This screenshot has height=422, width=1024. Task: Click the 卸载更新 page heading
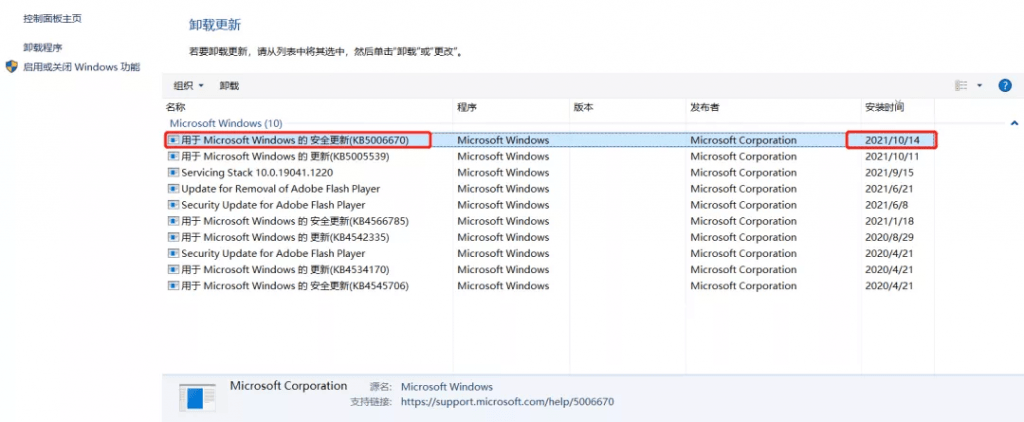click(x=215, y=25)
